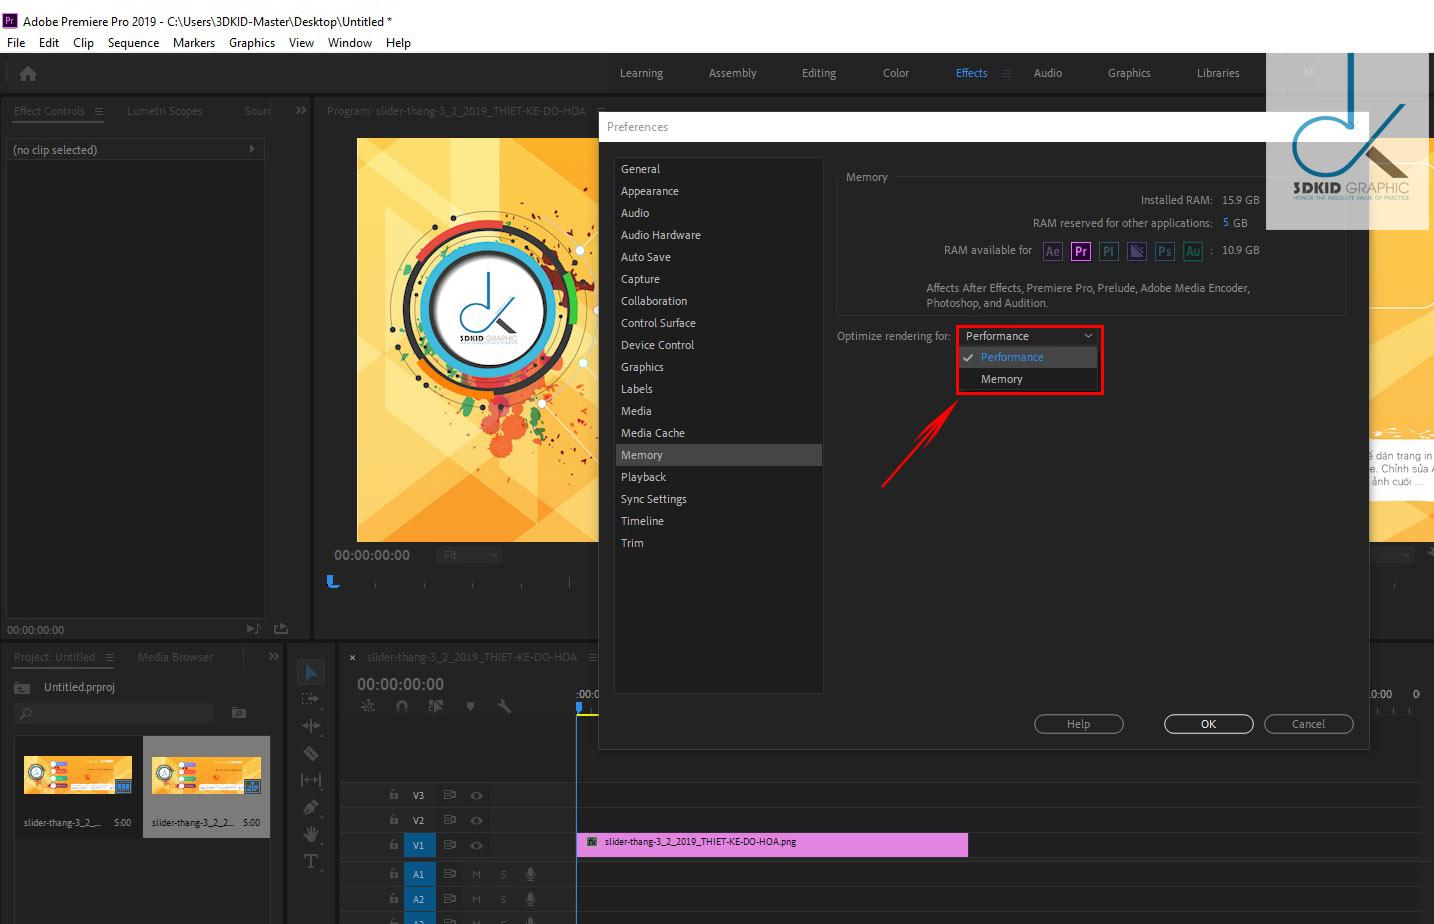Click Help button in Preferences dialog
Screen dimensions: 1434x924
pos(1078,724)
